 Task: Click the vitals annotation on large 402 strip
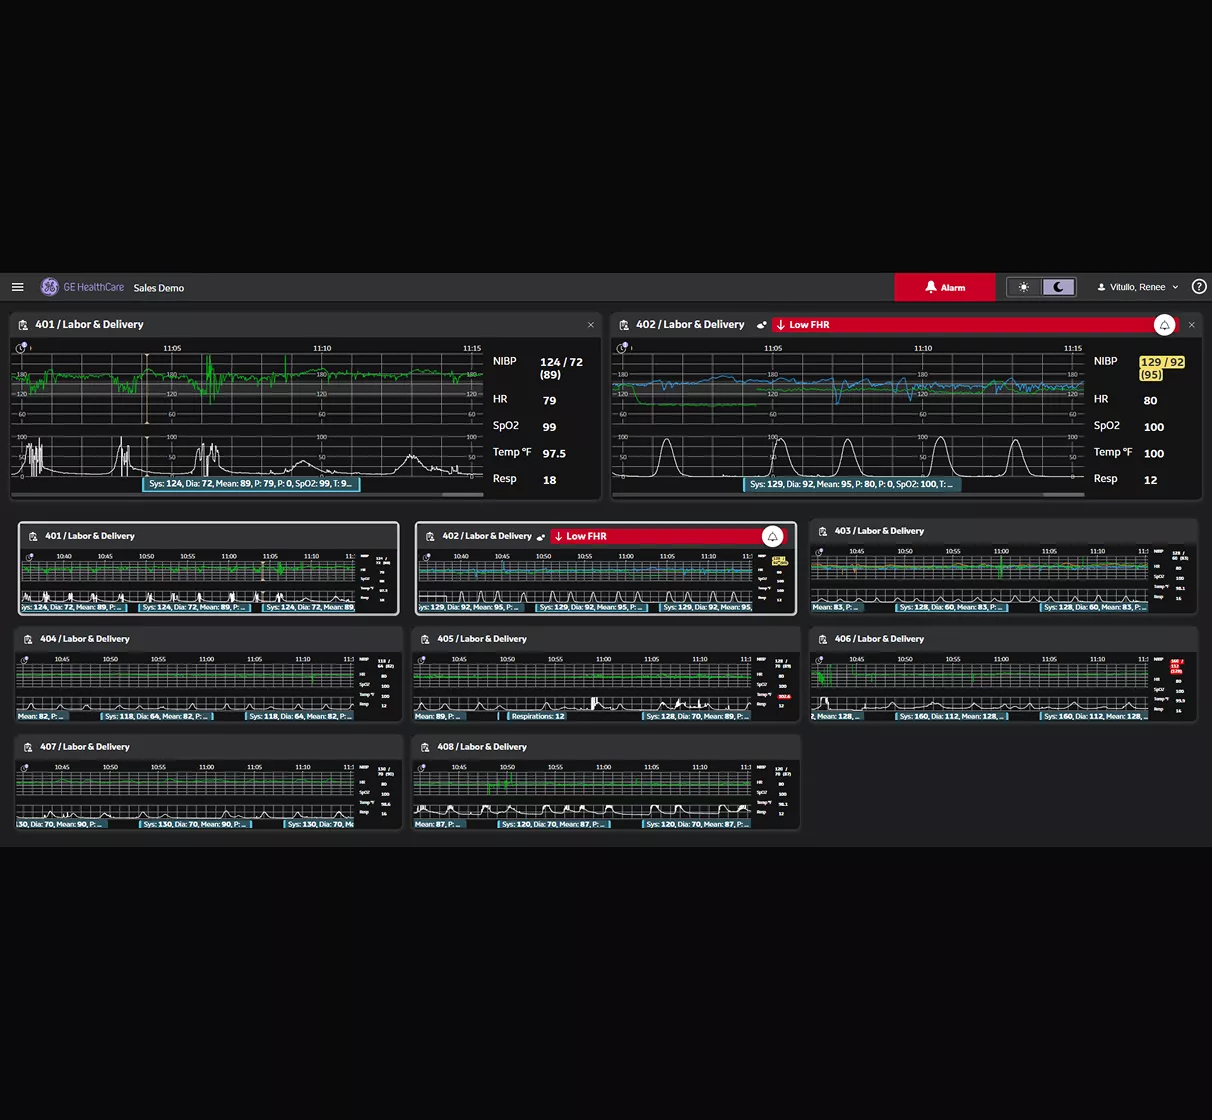[853, 484]
